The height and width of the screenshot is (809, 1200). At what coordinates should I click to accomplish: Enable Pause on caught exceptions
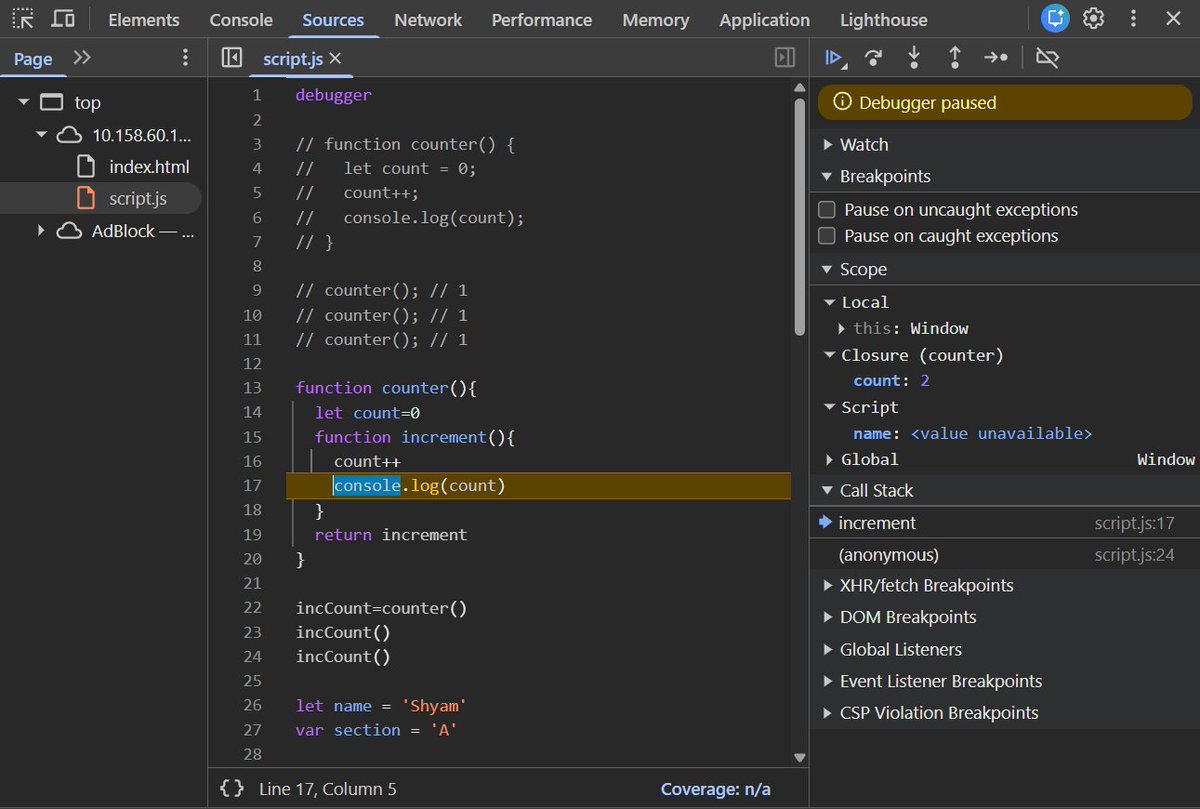[827, 236]
